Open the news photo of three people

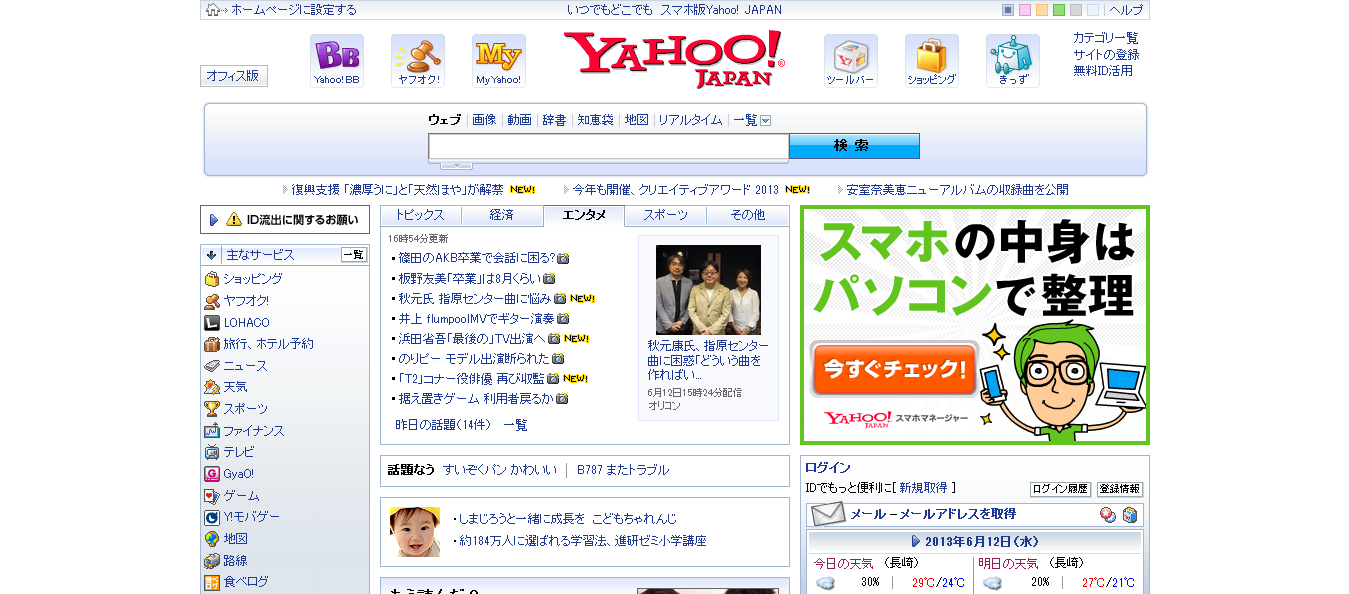tap(708, 290)
